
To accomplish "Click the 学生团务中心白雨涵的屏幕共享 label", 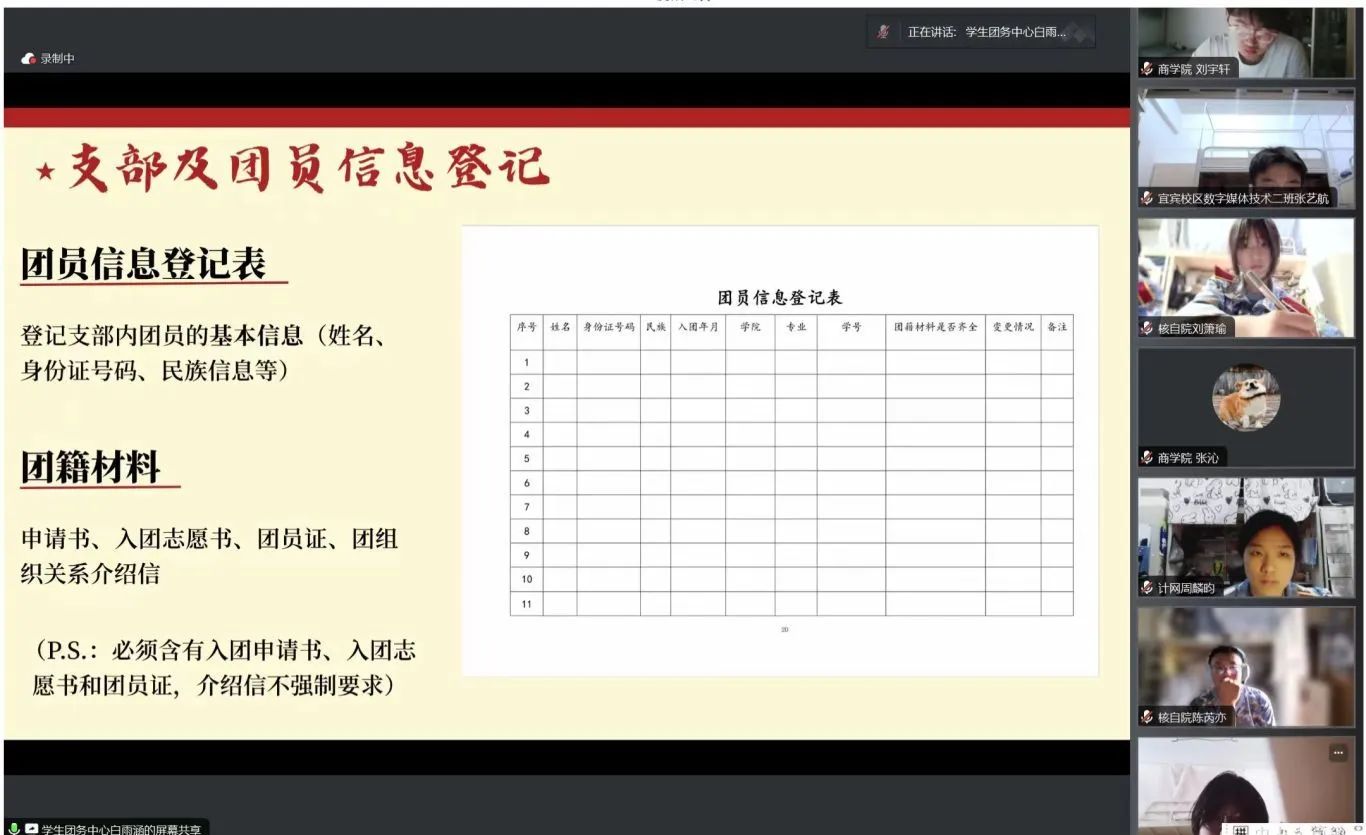I will tap(121, 829).
